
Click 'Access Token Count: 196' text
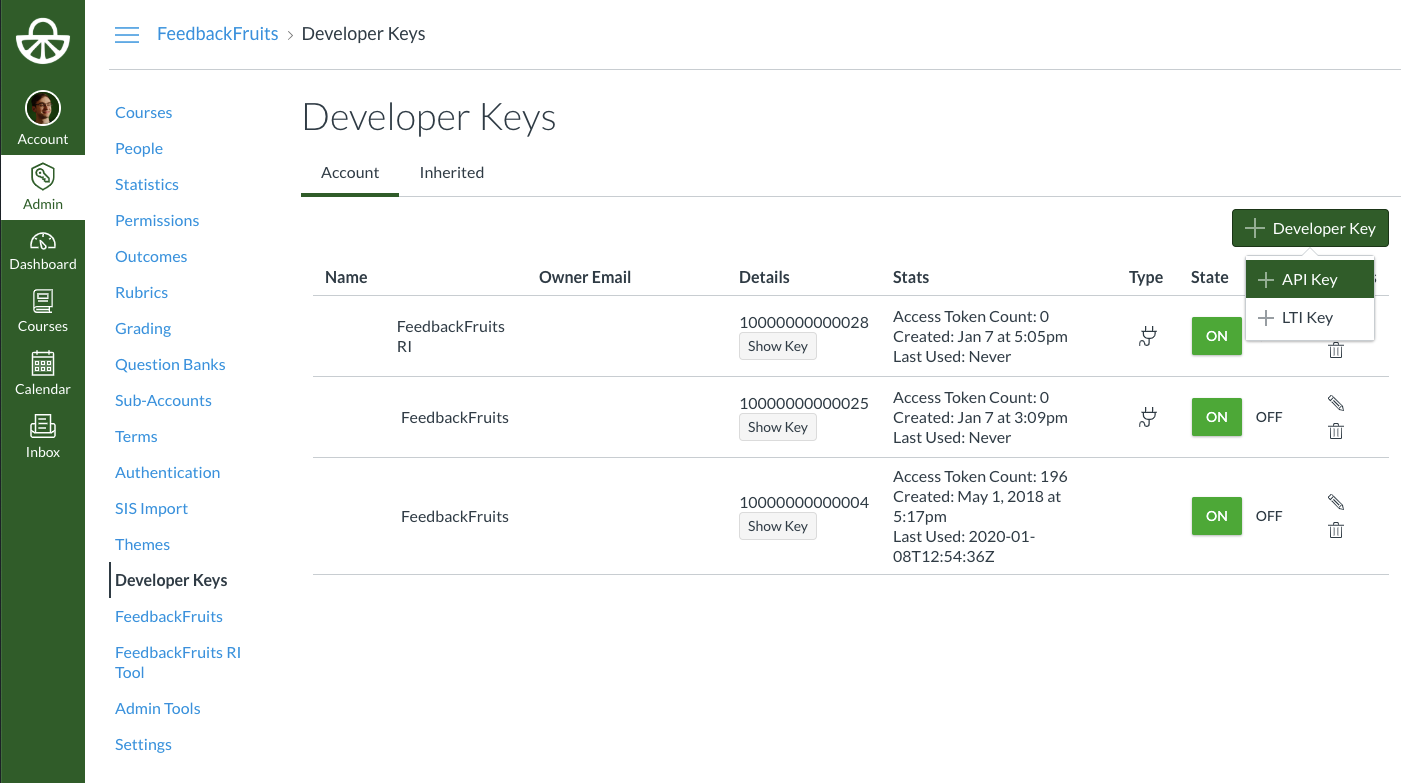(x=980, y=476)
